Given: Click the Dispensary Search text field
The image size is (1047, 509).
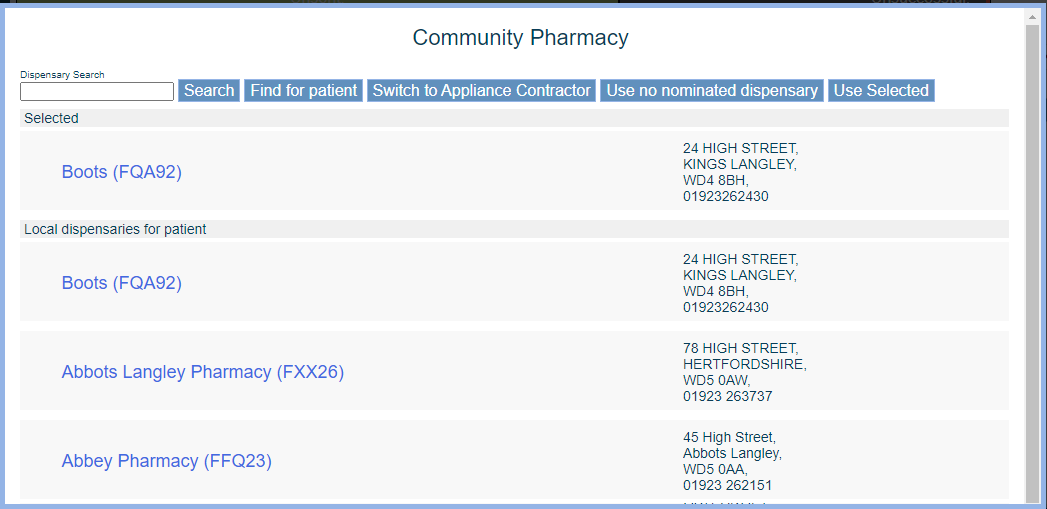Looking at the screenshot, I should pos(97,92).
